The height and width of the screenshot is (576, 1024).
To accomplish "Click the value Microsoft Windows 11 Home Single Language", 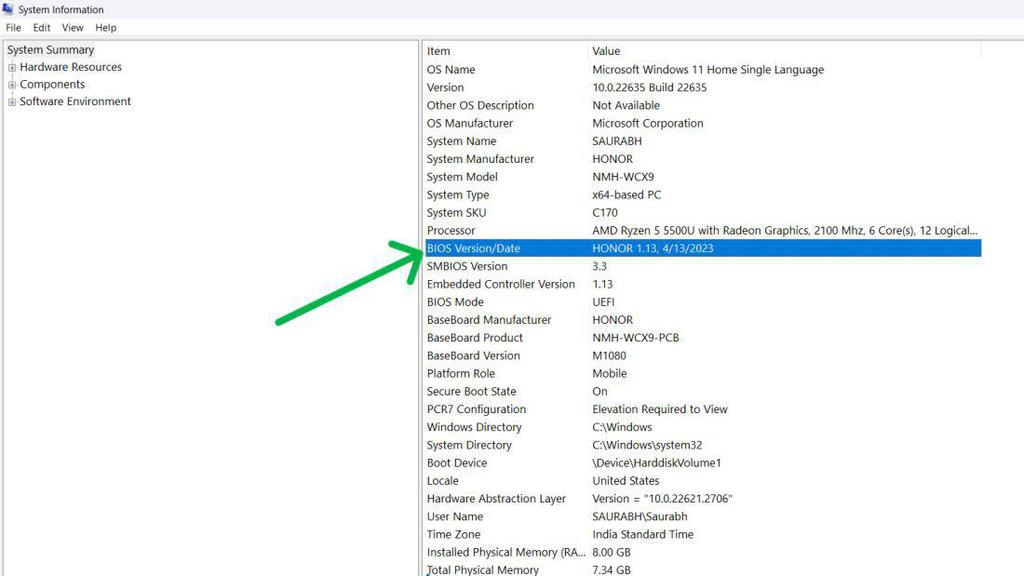I will tap(708, 69).
